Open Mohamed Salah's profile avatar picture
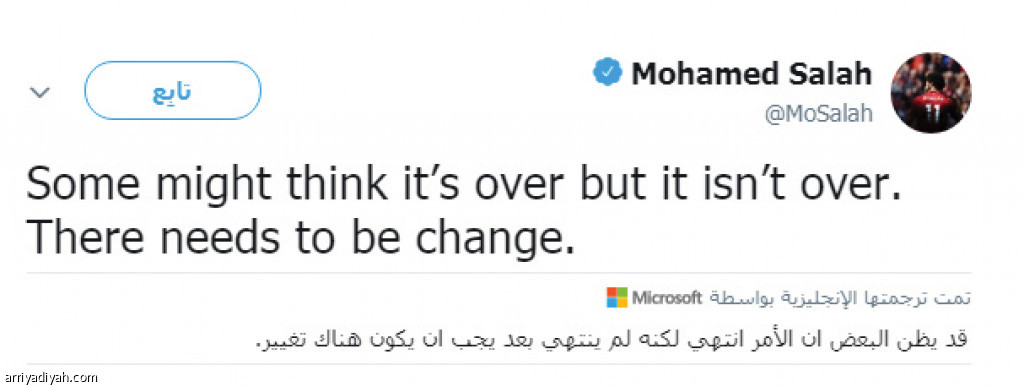 [931, 93]
